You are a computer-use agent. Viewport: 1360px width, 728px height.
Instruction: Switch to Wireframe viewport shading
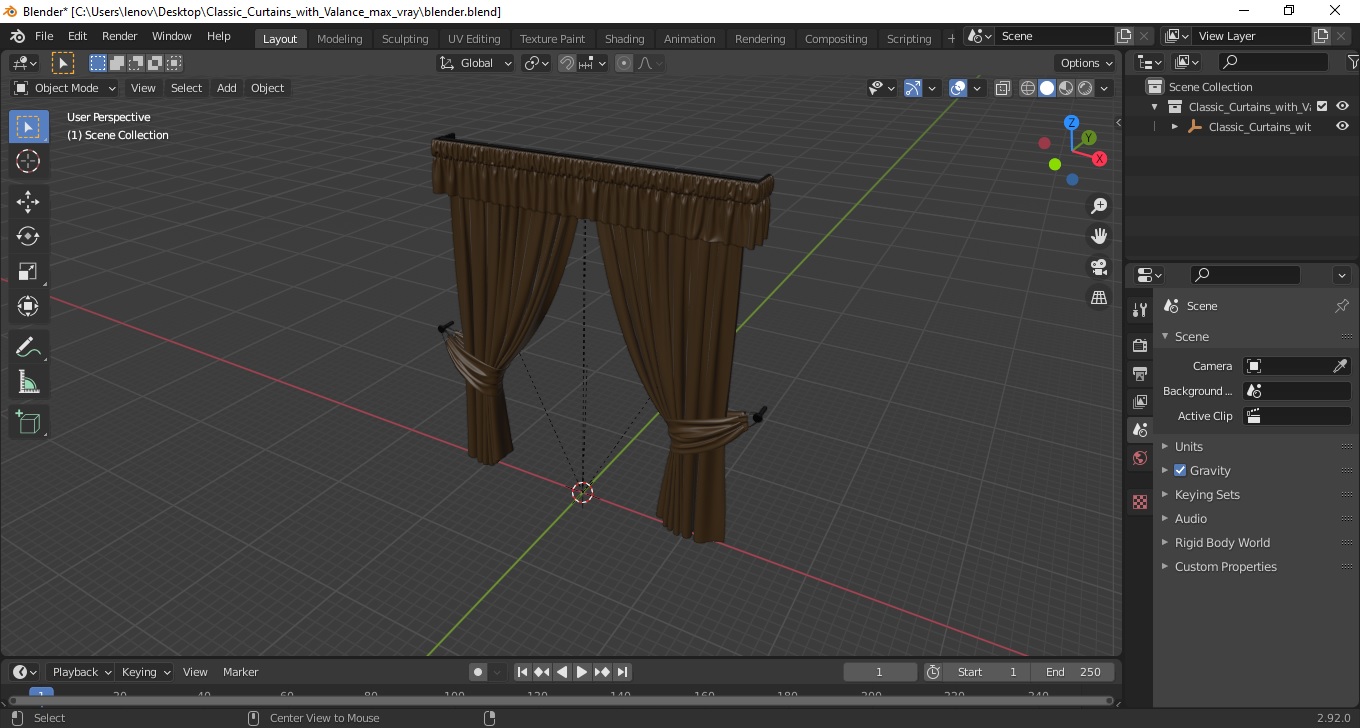coord(1028,88)
